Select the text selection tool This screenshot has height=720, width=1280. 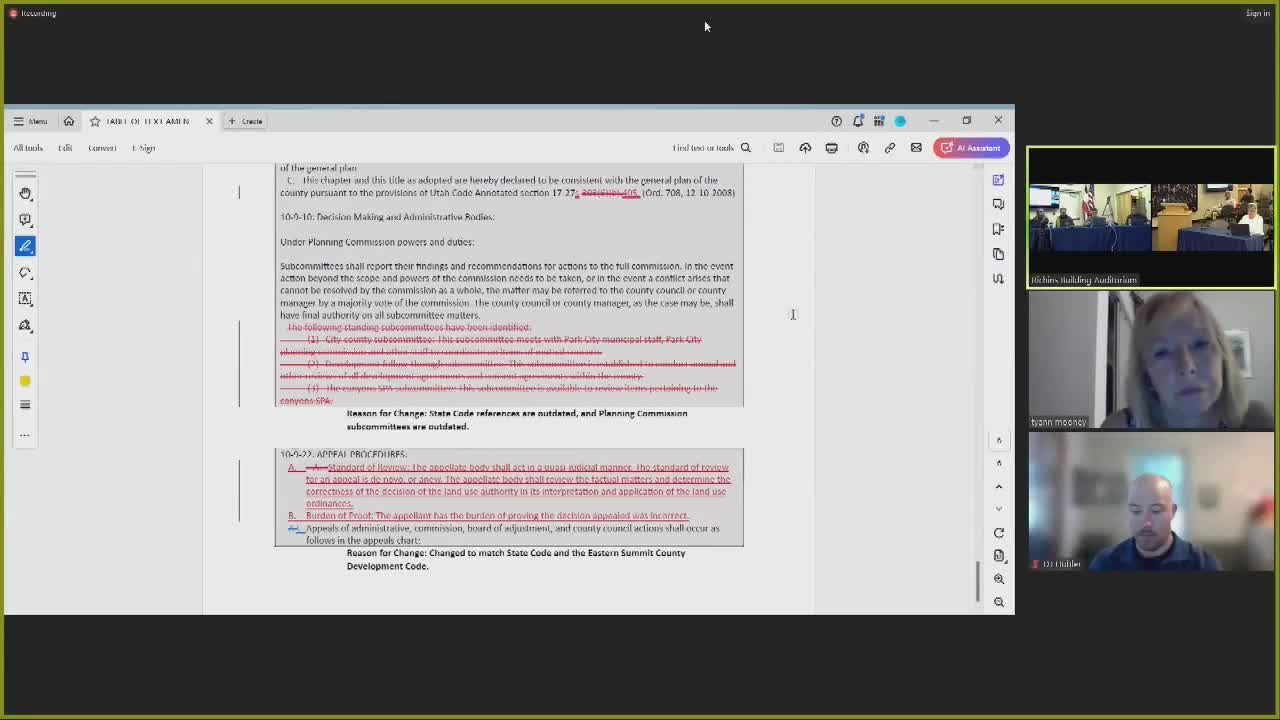(25, 298)
